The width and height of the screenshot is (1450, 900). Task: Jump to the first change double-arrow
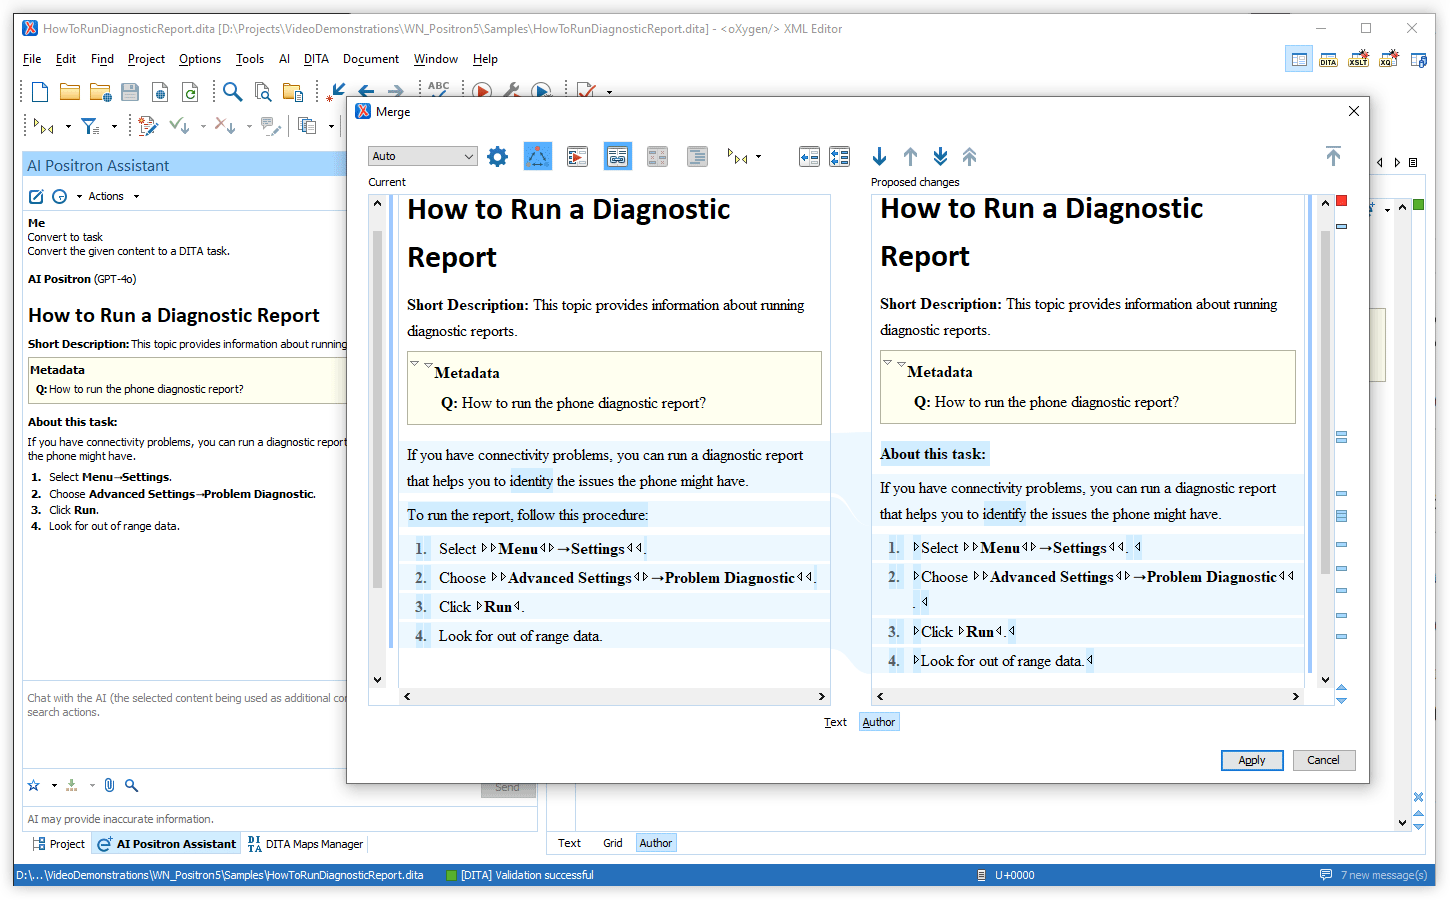(x=970, y=156)
